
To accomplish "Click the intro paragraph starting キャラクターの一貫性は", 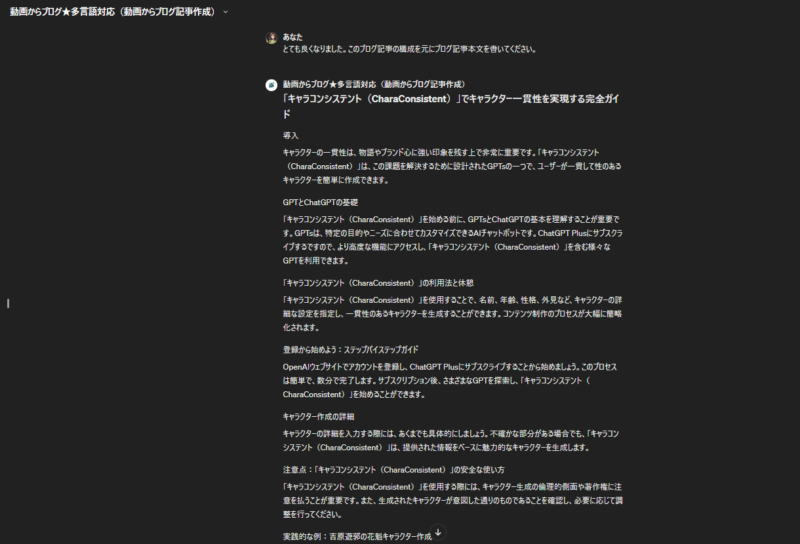I will 452,166.
